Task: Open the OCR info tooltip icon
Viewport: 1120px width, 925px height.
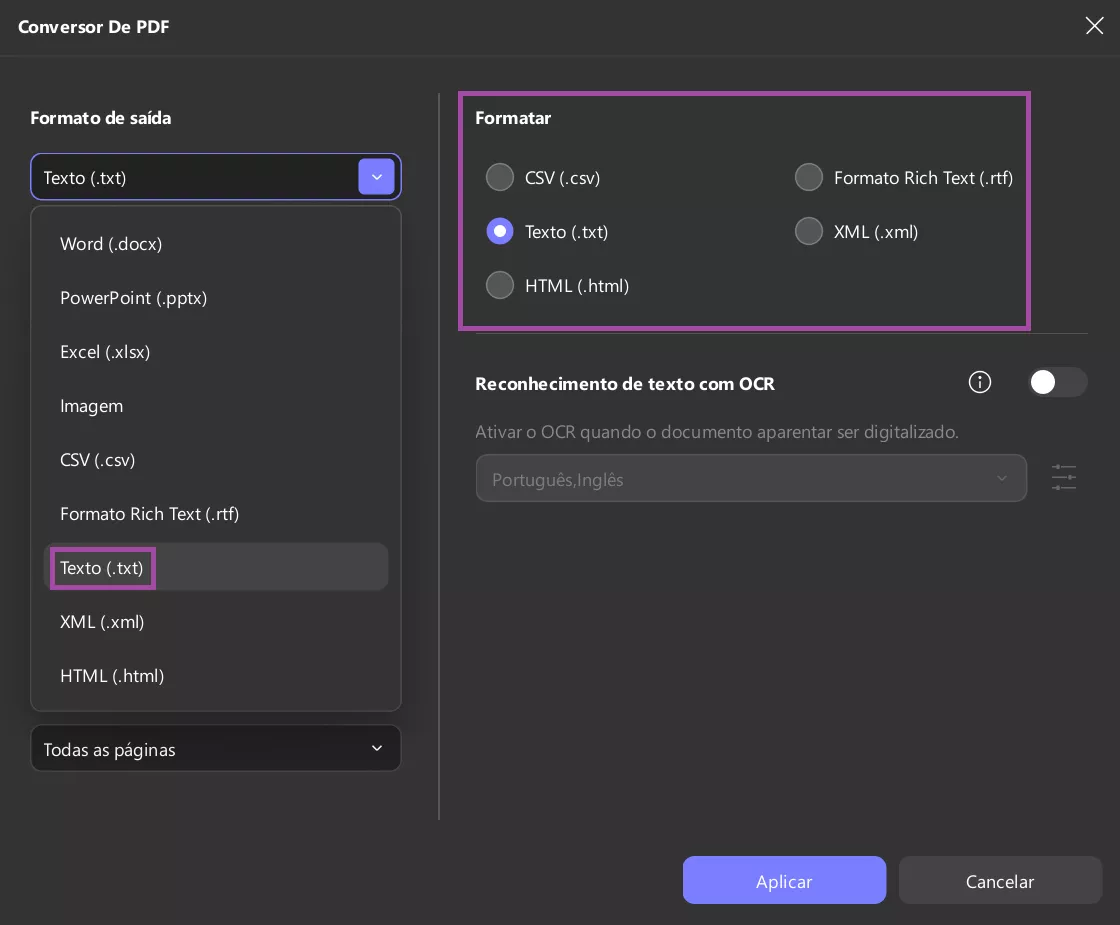Action: 980,382
